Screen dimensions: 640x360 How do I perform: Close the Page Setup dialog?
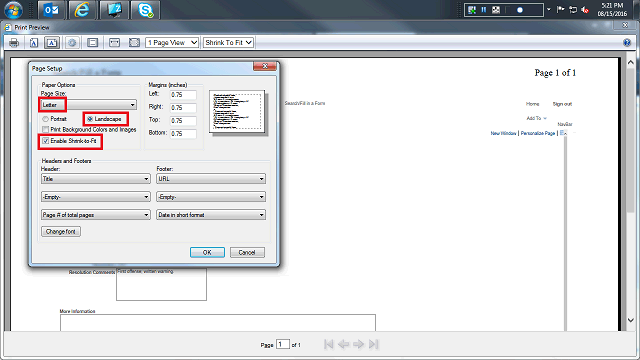[x=265, y=66]
